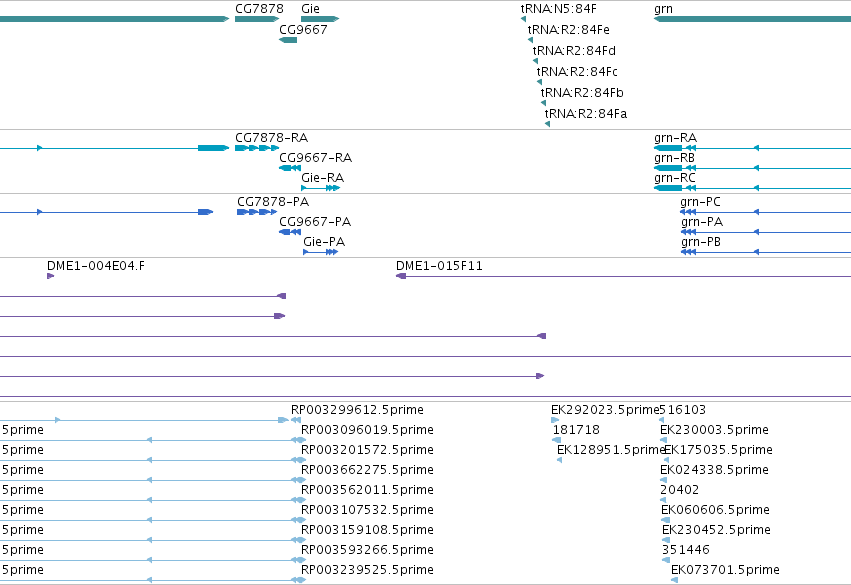Click the RP003107532.5prime EST label
851x585 pixels.
click(367, 510)
